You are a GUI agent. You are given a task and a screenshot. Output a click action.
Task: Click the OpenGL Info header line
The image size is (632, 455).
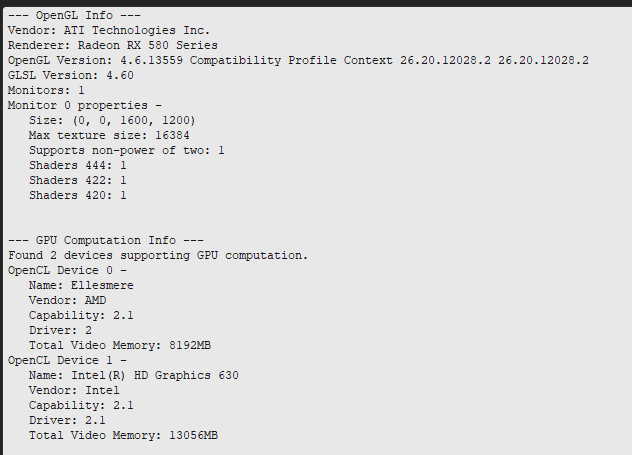click(74, 15)
